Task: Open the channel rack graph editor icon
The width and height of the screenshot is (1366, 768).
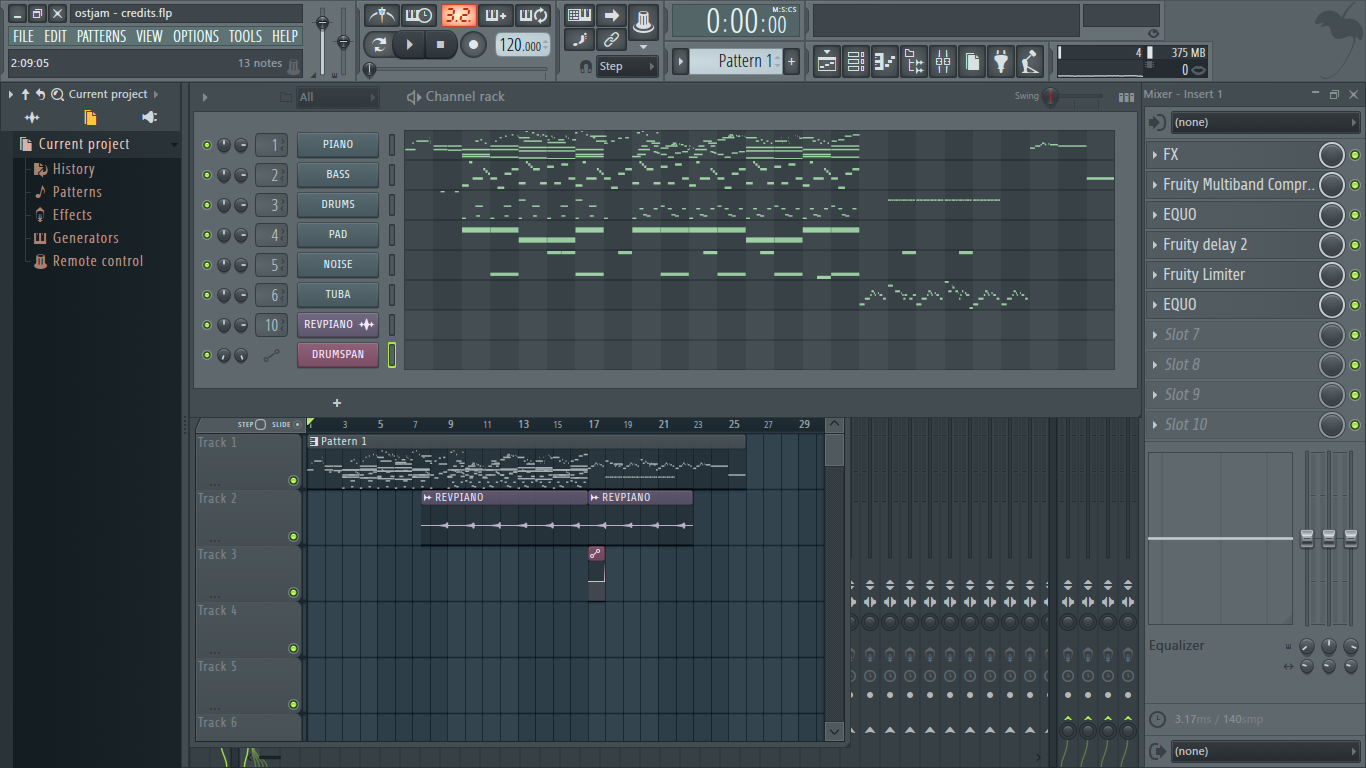Action: [1126, 97]
